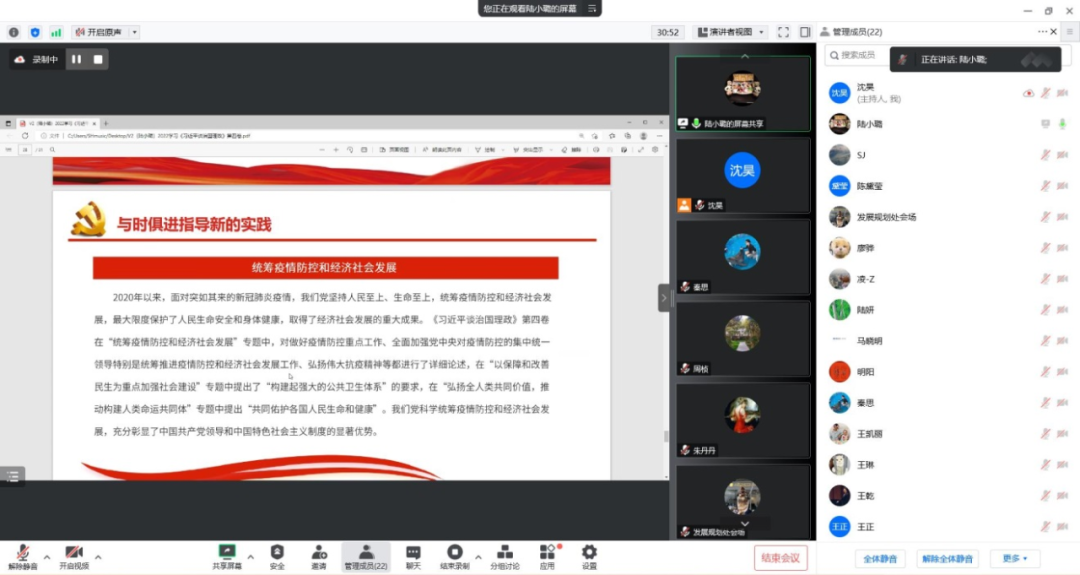Pause the cloud recording
Screen dimensions: 1080x575
[77, 60]
